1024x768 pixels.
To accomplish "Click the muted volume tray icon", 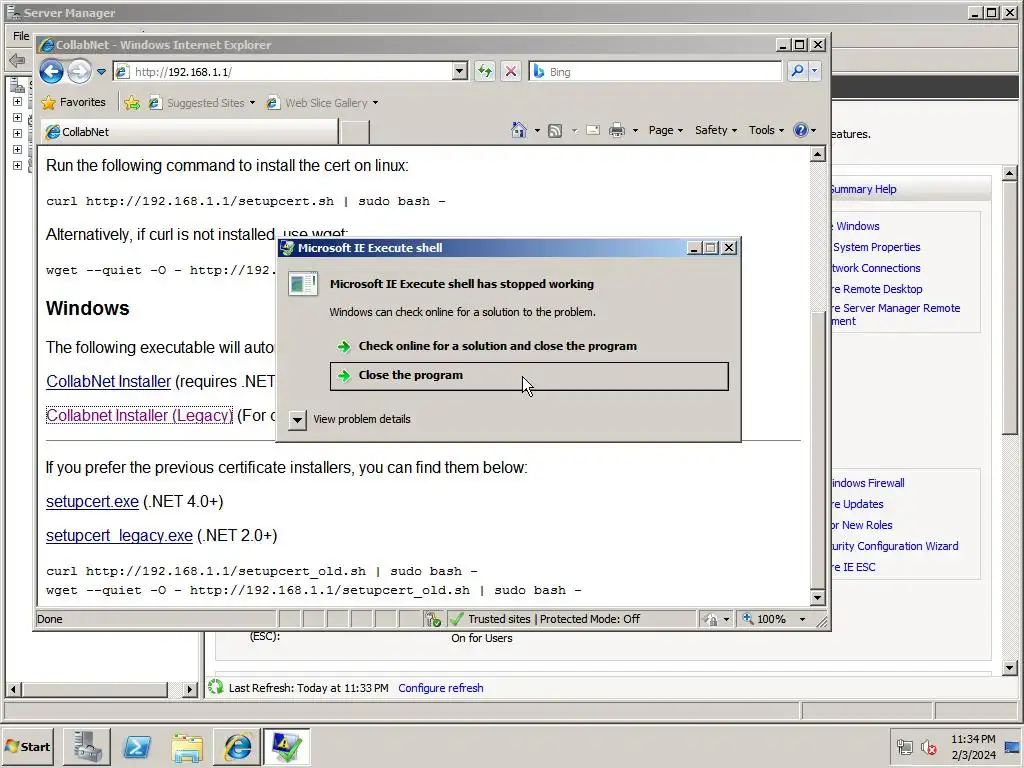I will point(928,746).
